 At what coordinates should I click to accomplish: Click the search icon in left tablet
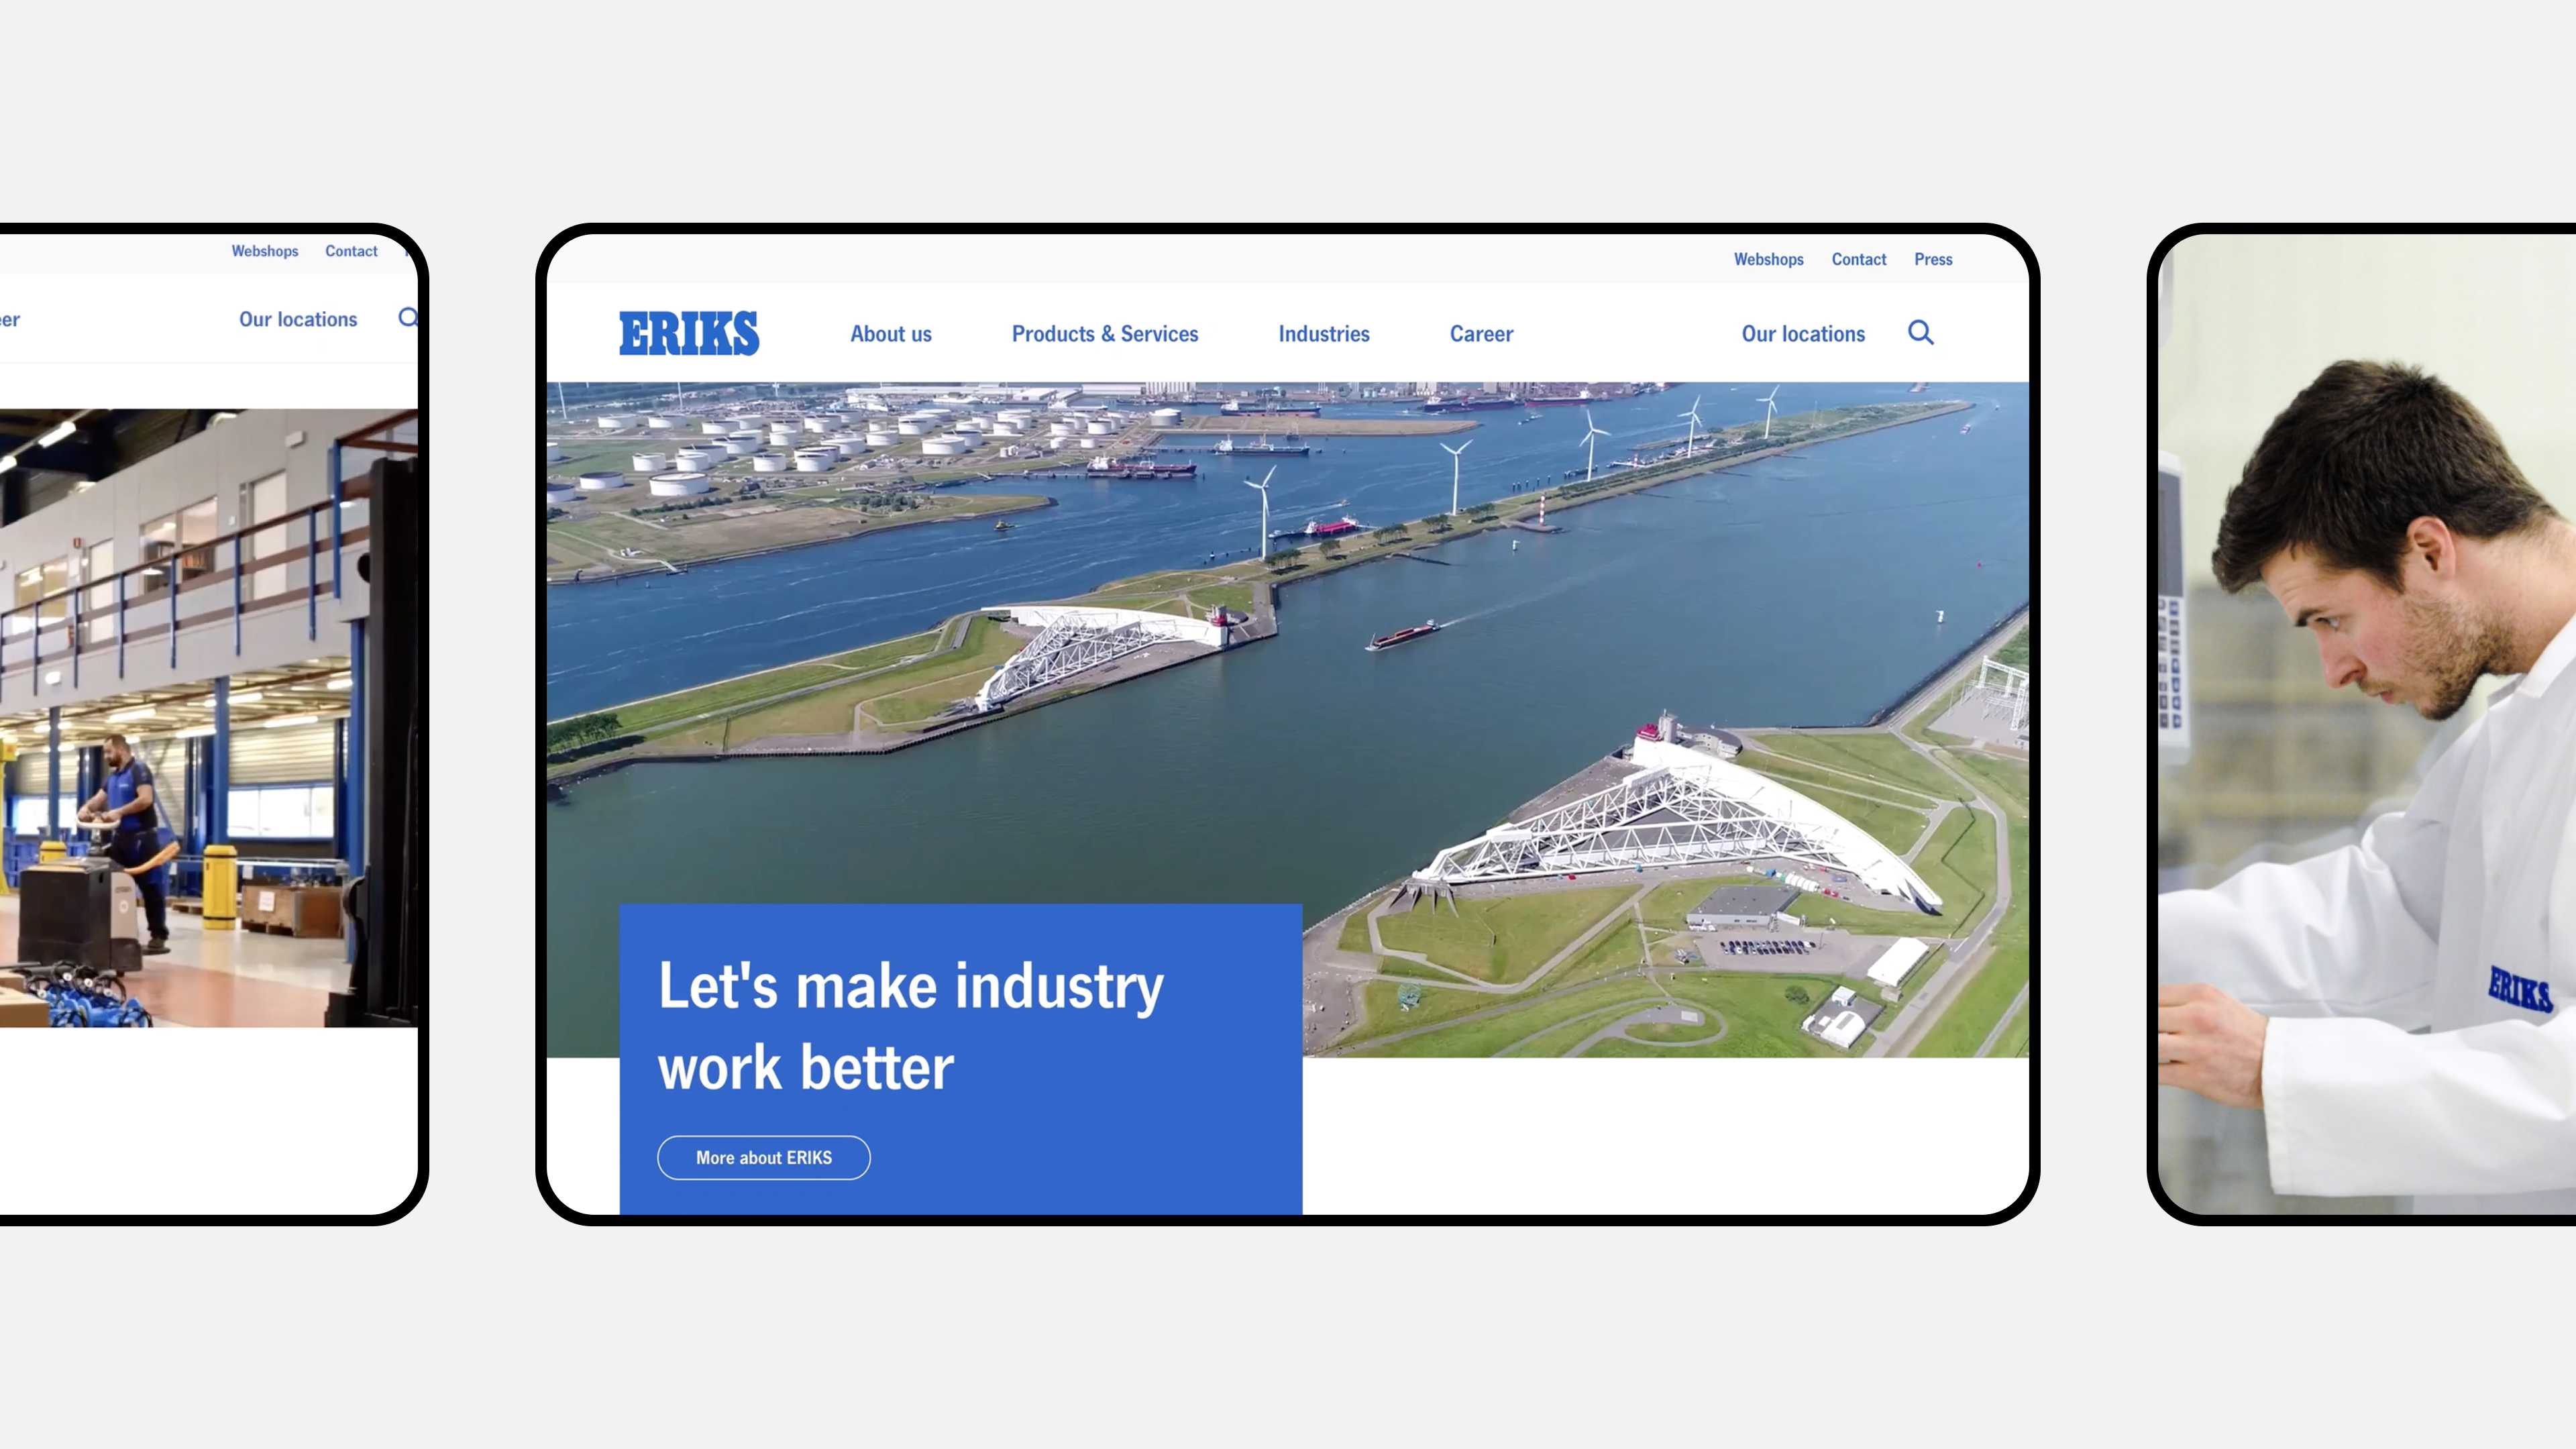click(408, 318)
